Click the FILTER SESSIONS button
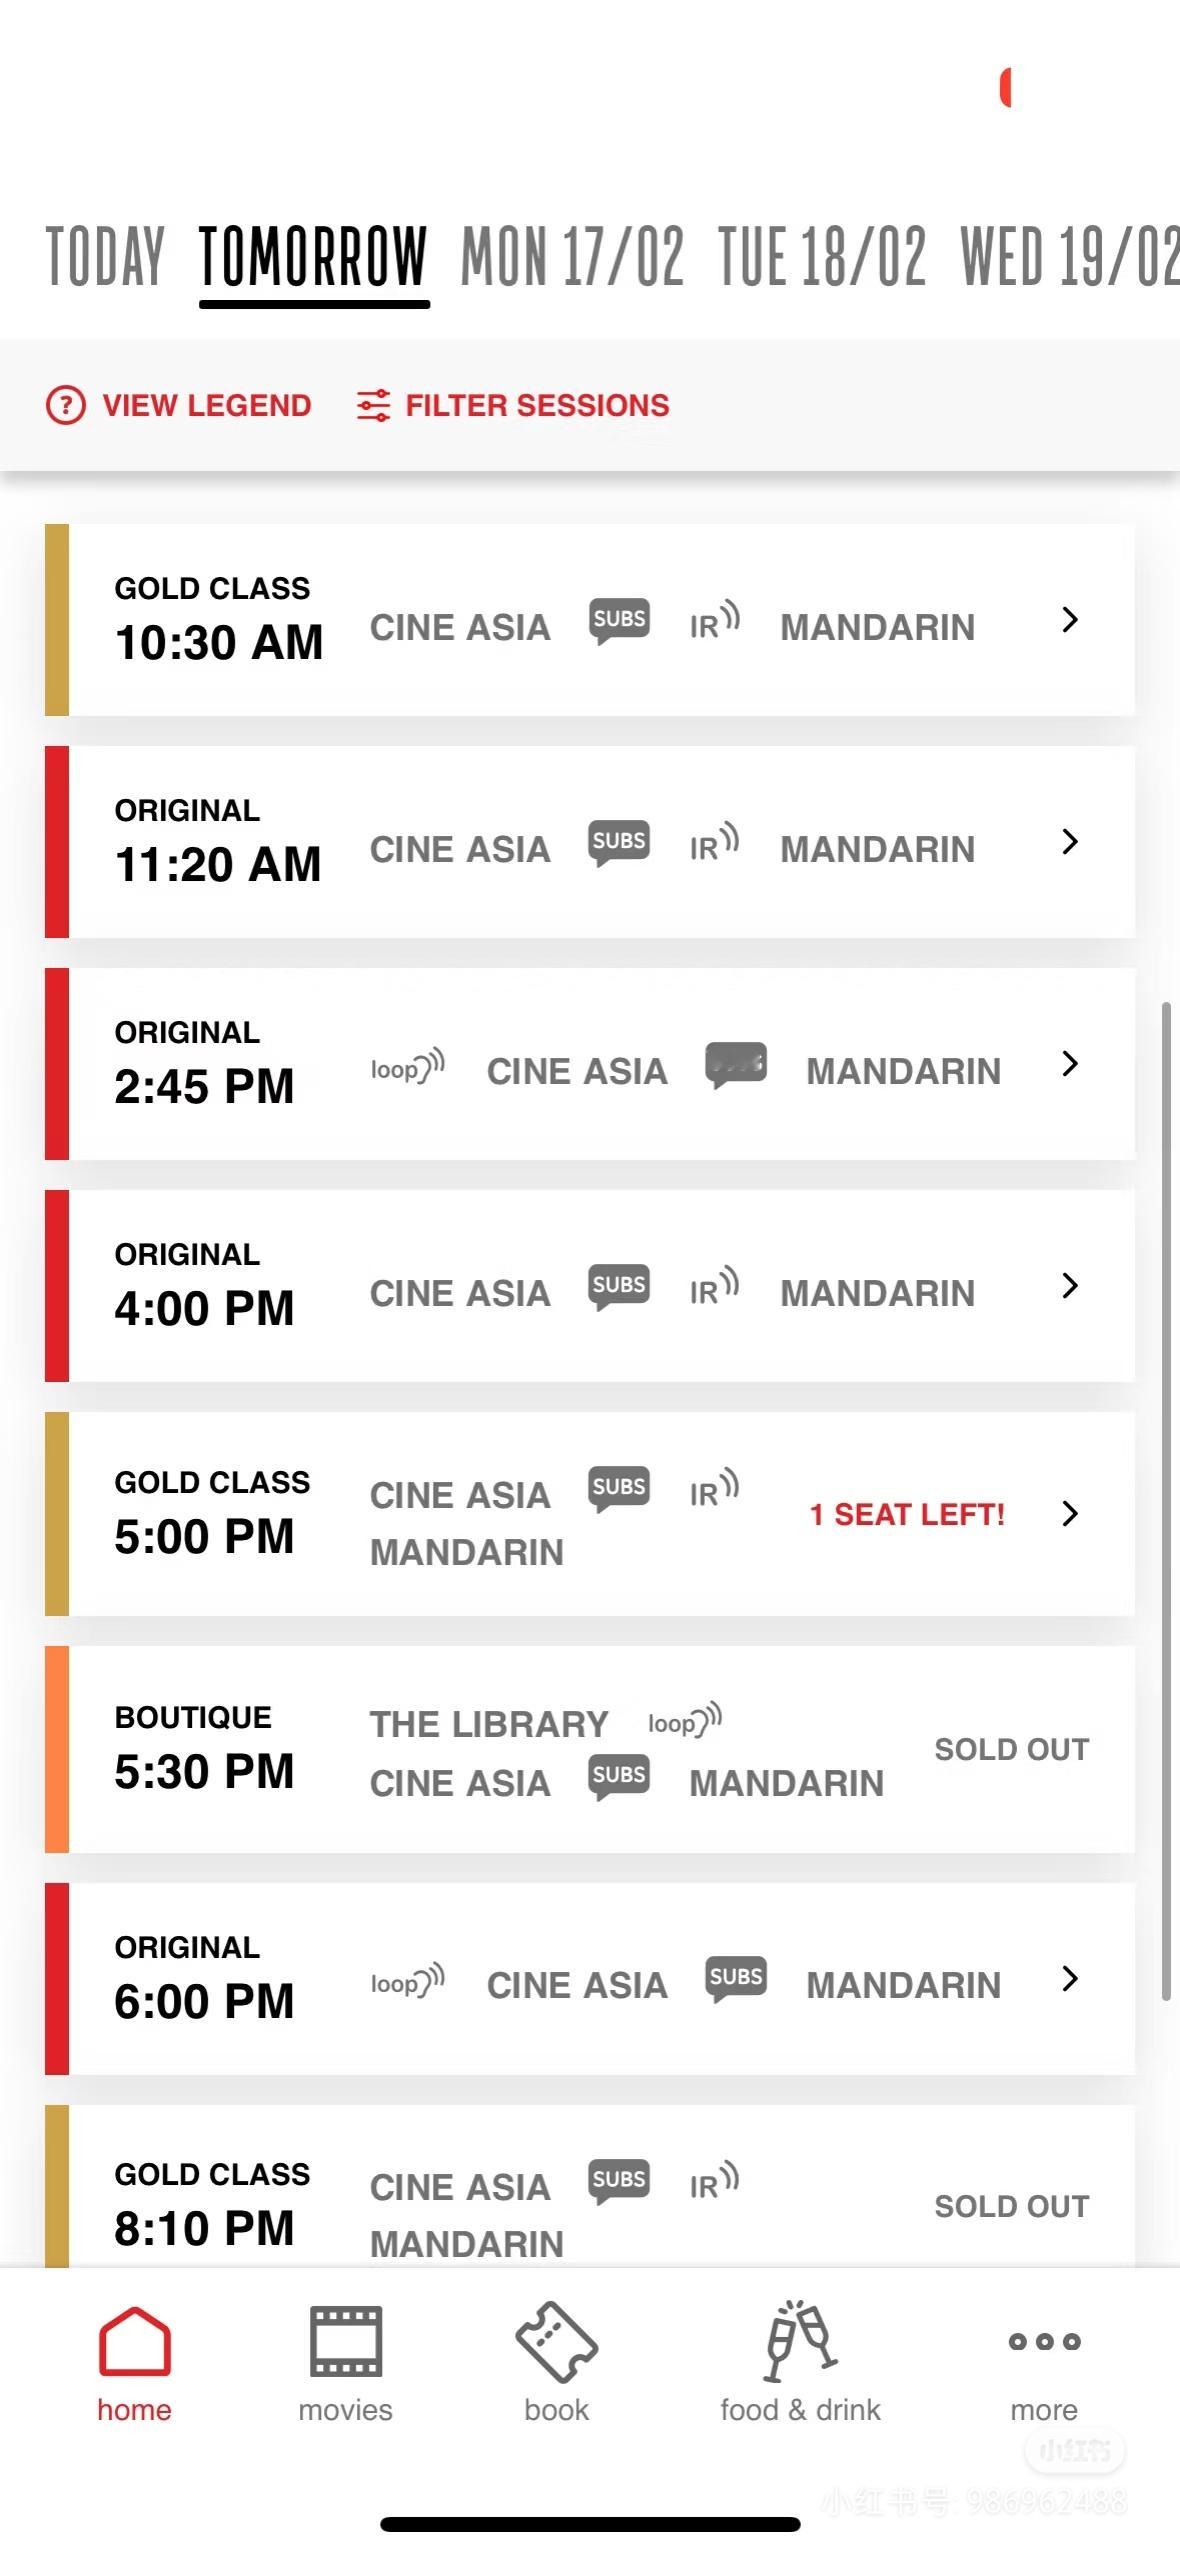The width and height of the screenshot is (1180, 2556). pos(537,405)
